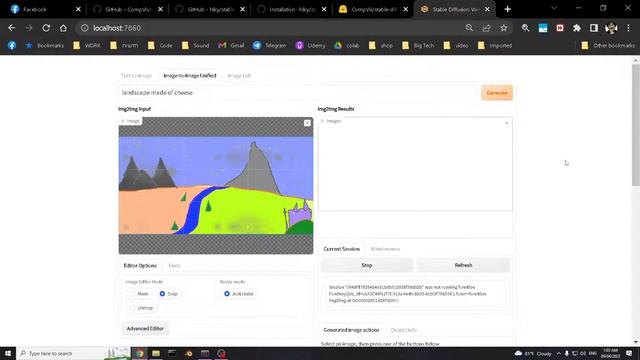Toggle the browser side panel icon
This screenshot has height=360, width=640.
click(594, 28)
